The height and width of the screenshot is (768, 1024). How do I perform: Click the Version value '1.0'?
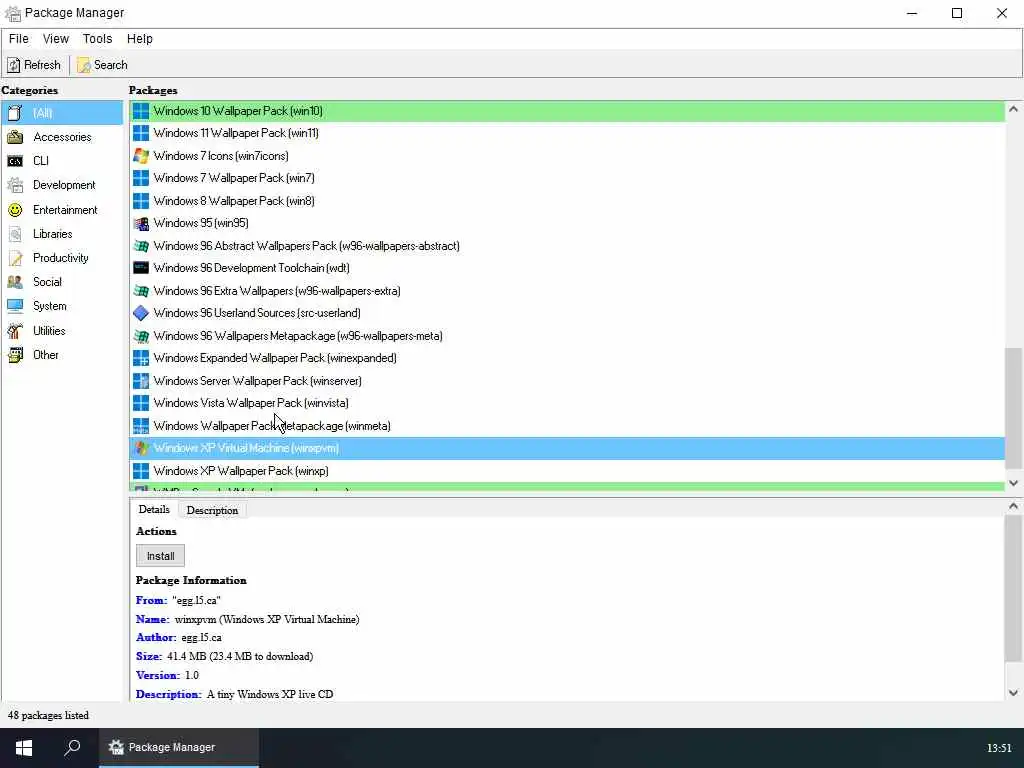tap(191, 675)
